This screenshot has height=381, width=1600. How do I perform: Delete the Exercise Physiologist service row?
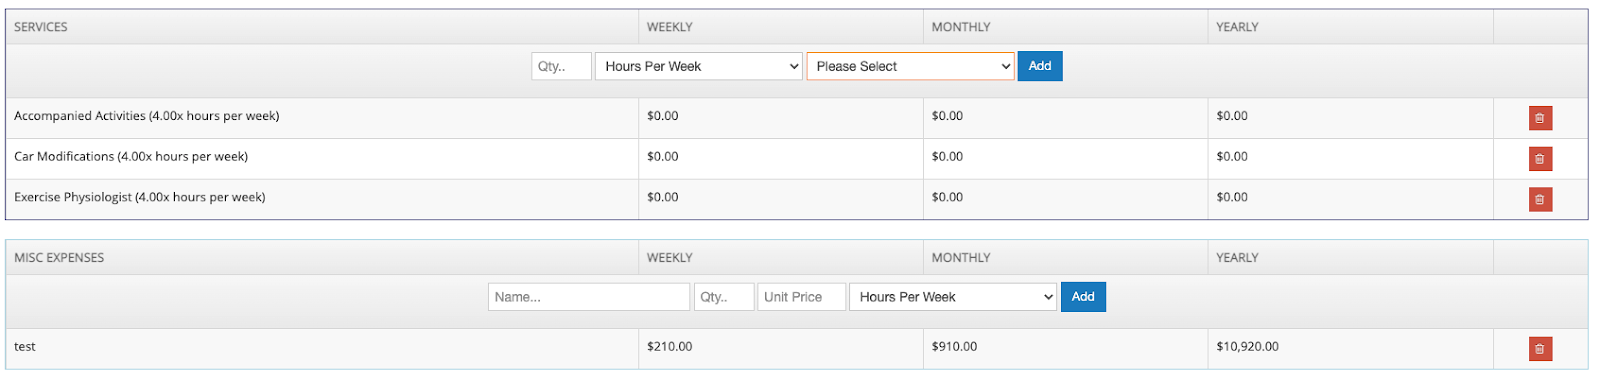(1540, 200)
